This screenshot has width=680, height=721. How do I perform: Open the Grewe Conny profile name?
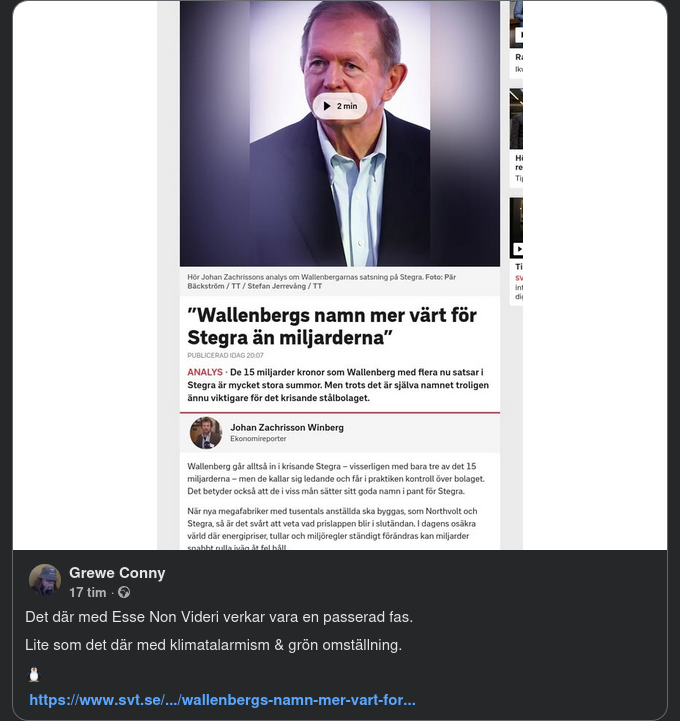[117, 573]
